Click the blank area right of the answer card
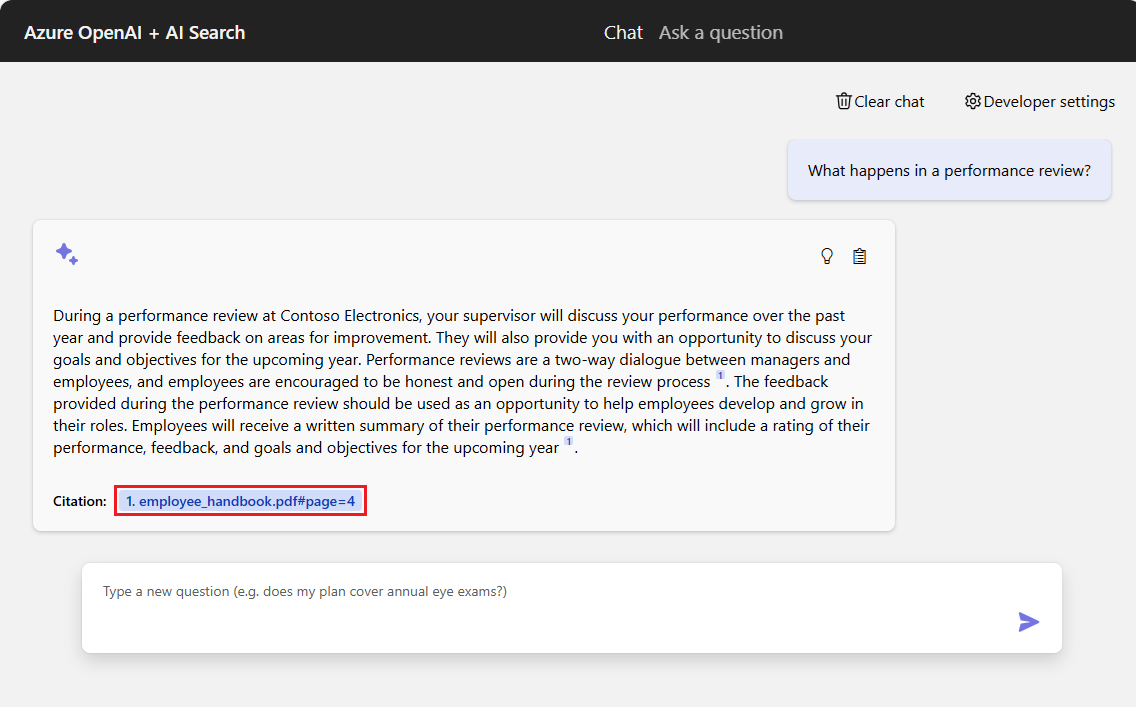This screenshot has height=707, width=1136. (1010, 380)
